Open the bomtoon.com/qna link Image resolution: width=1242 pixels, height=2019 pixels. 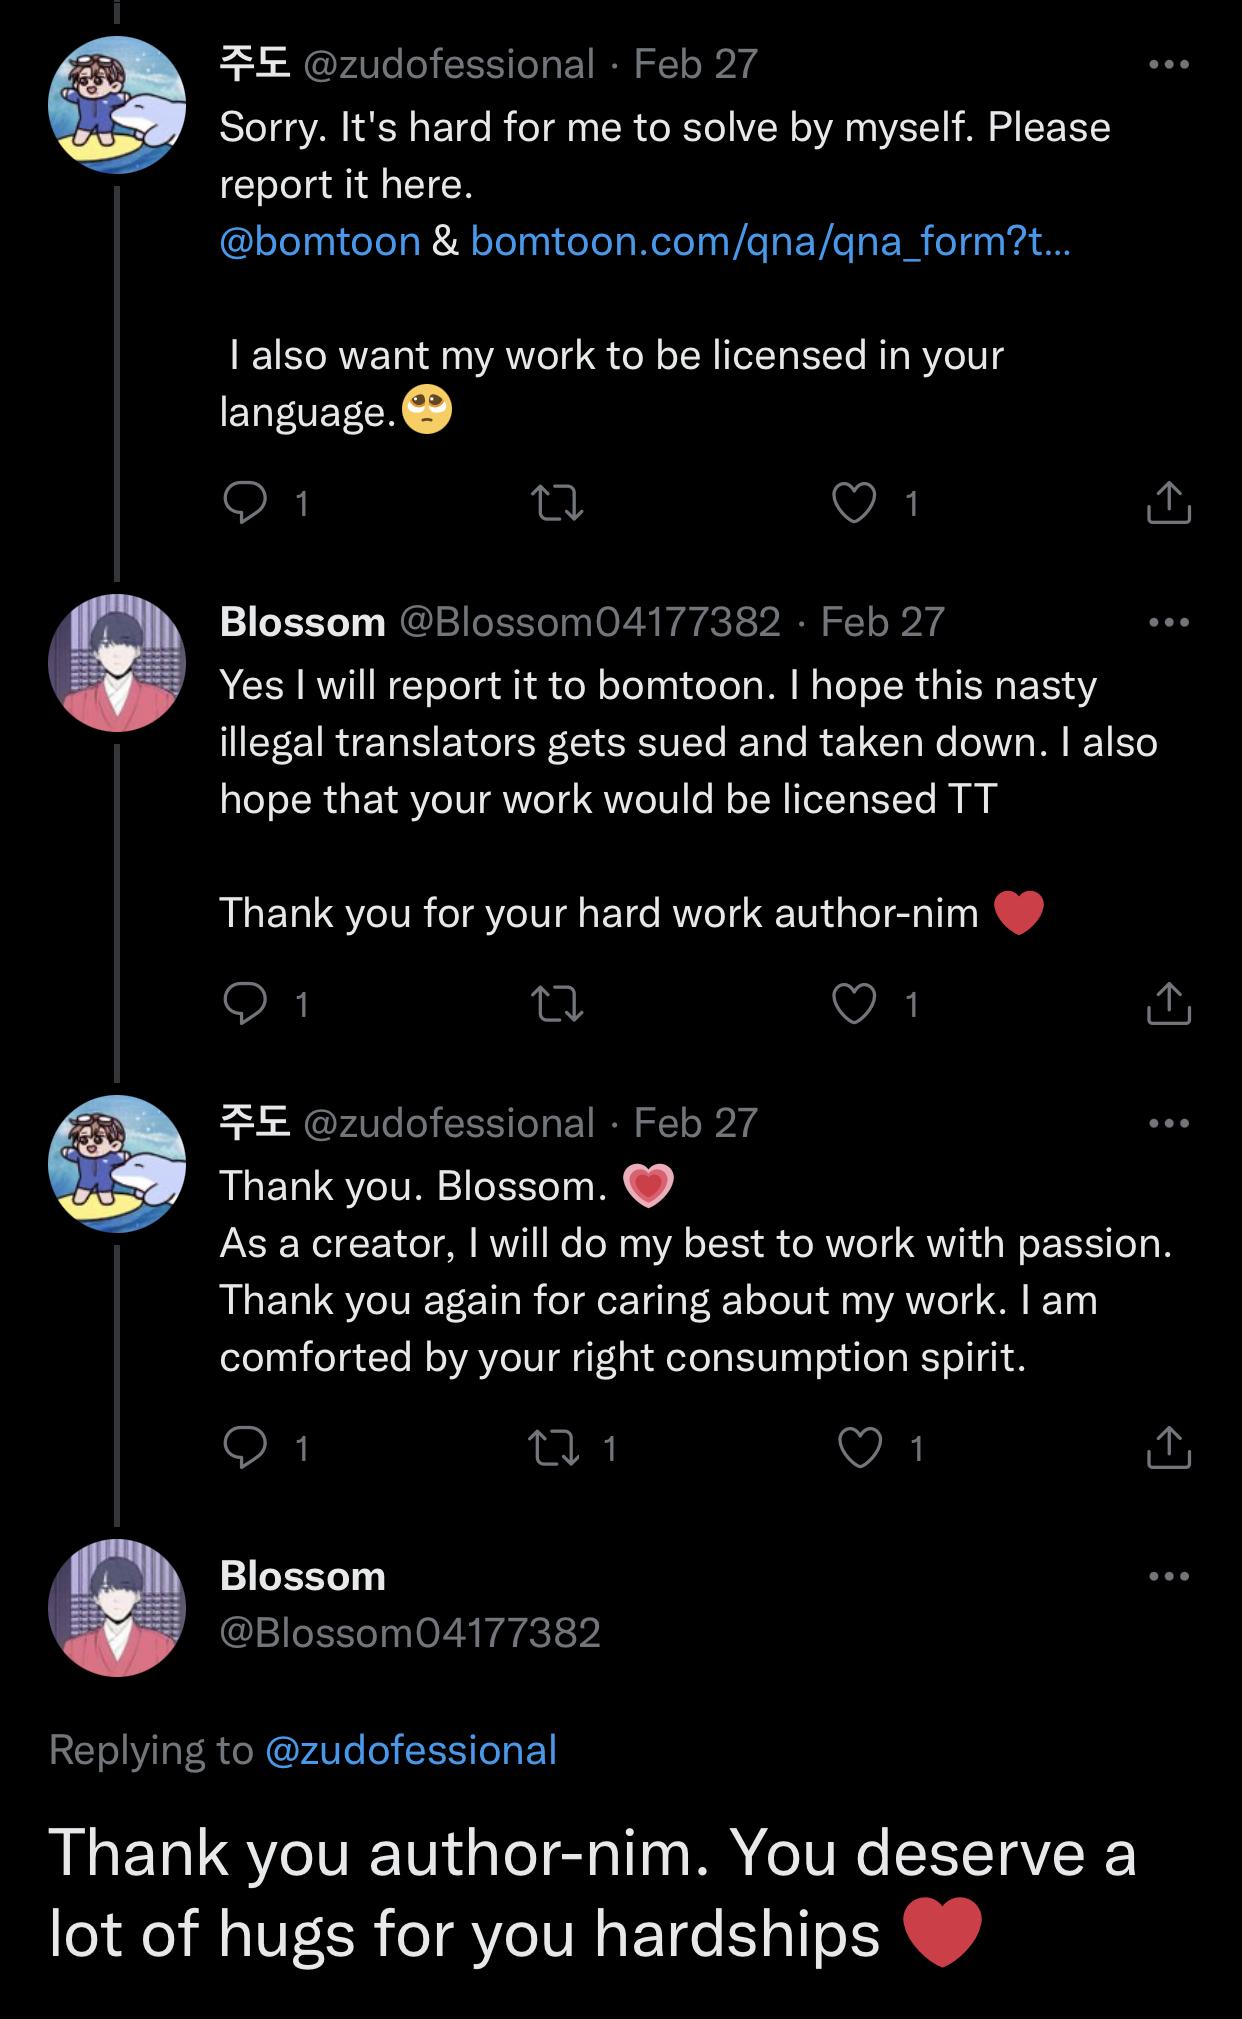(x=770, y=242)
